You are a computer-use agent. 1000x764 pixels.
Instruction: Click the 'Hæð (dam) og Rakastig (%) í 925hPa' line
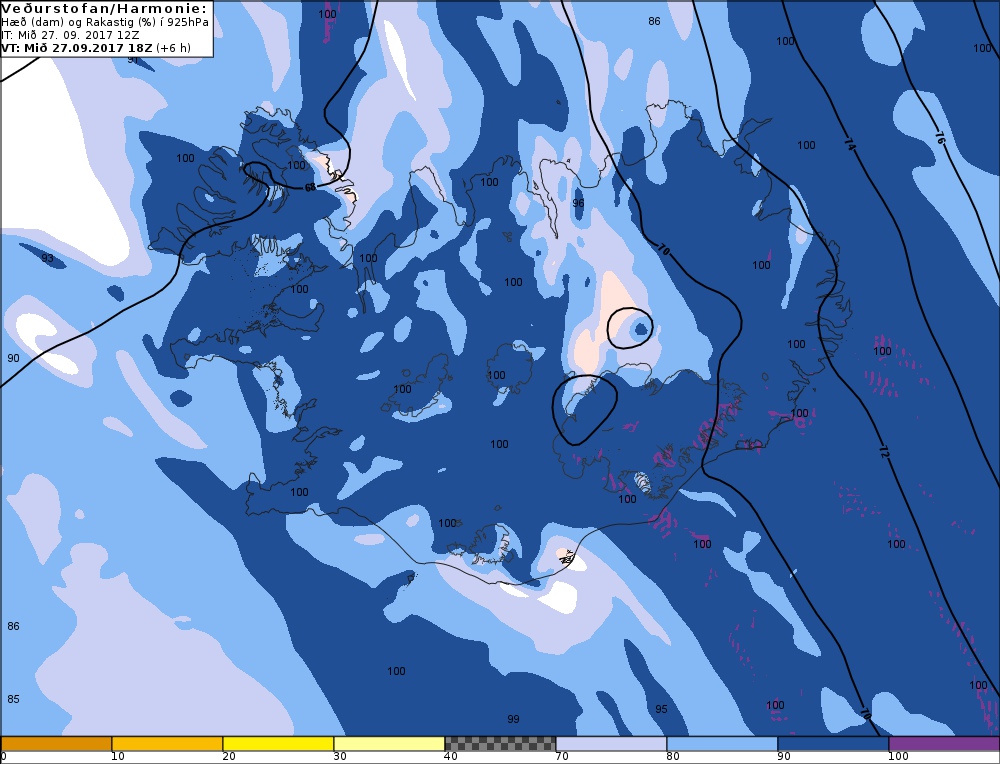click(105, 22)
